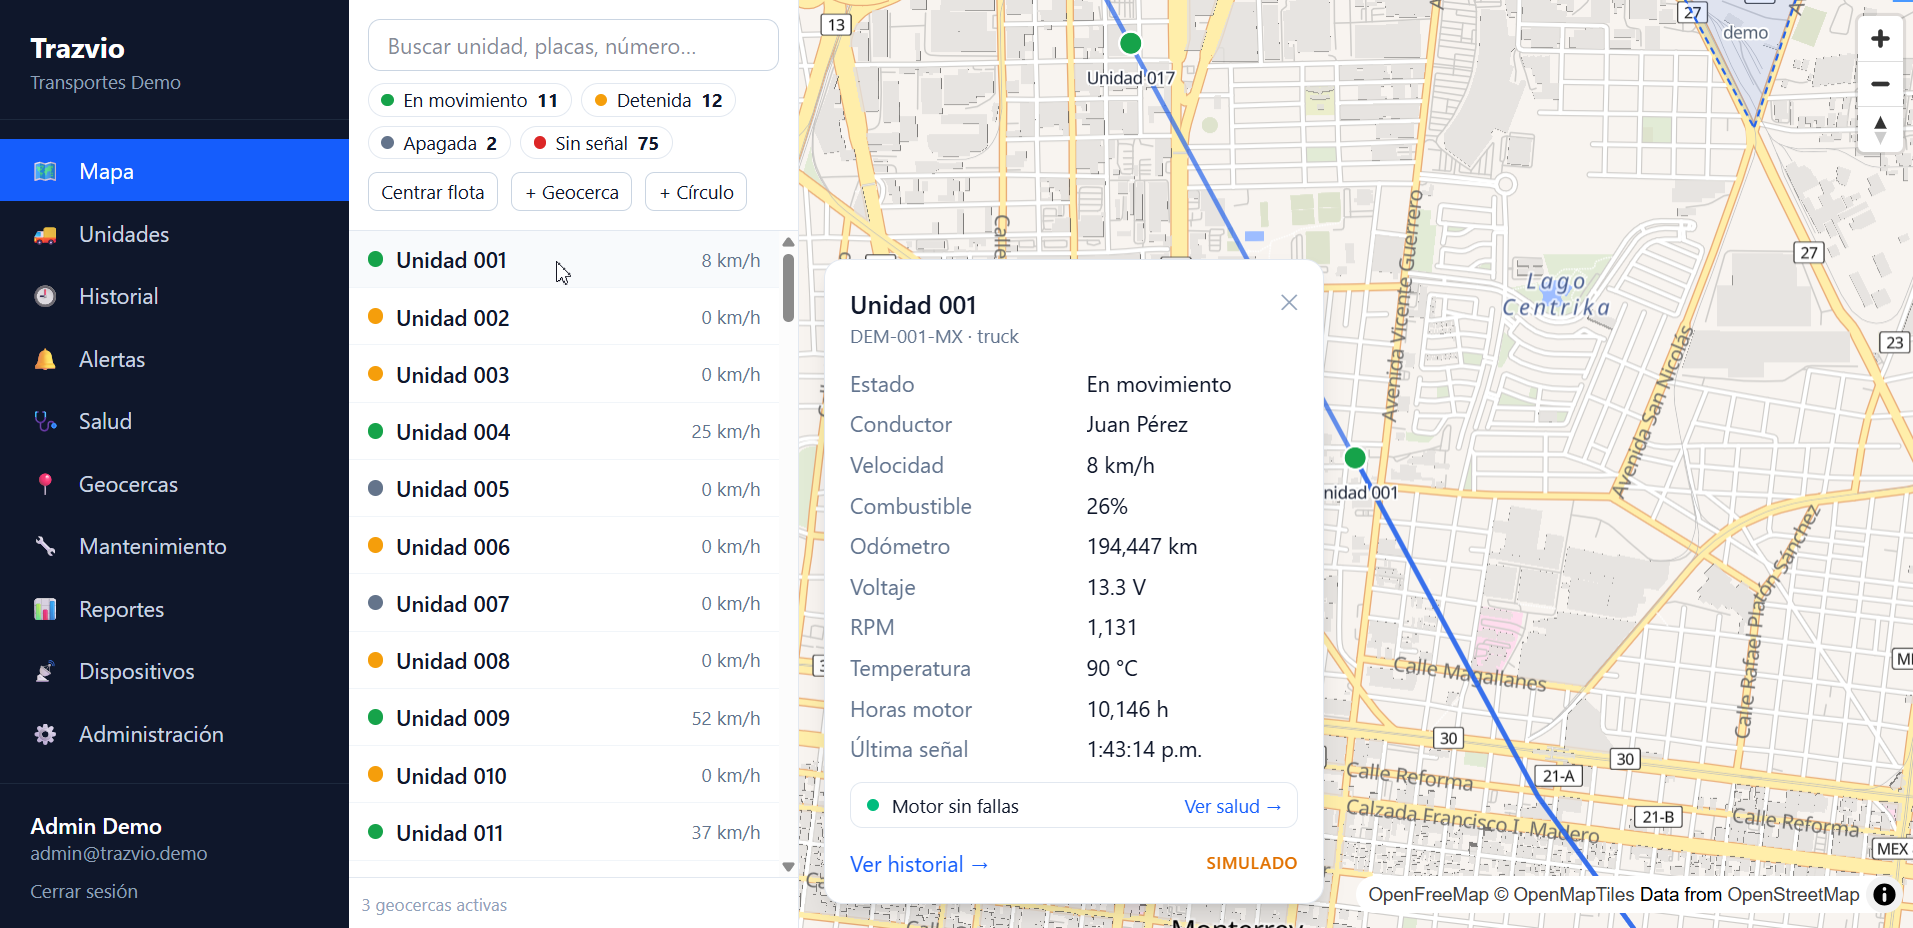Click the Unidad 001 green map marker
The width and height of the screenshot is (1913, 928).
(1355, 458)
